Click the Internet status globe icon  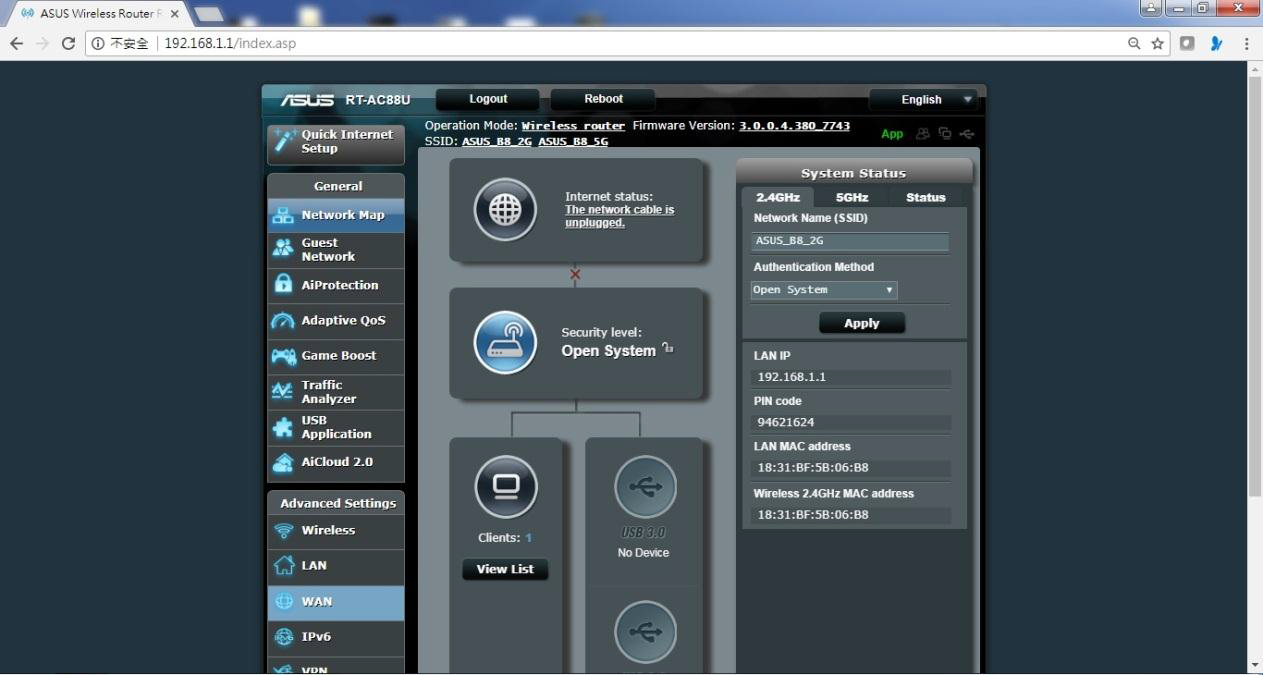505,210
